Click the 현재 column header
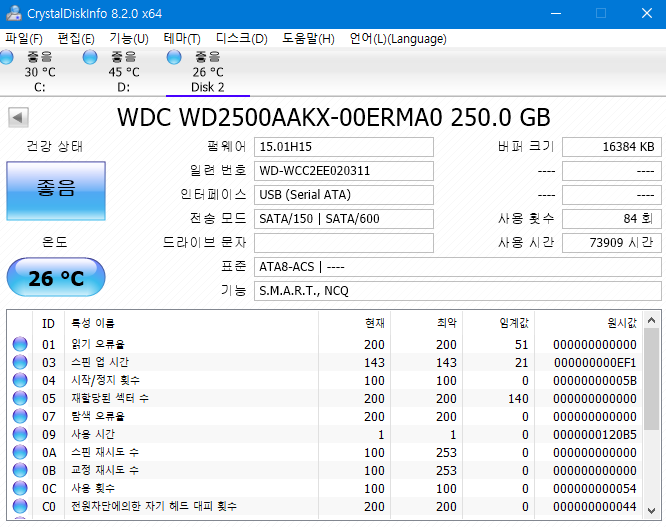The image size is (666, 527). click(x=354, y=324)
